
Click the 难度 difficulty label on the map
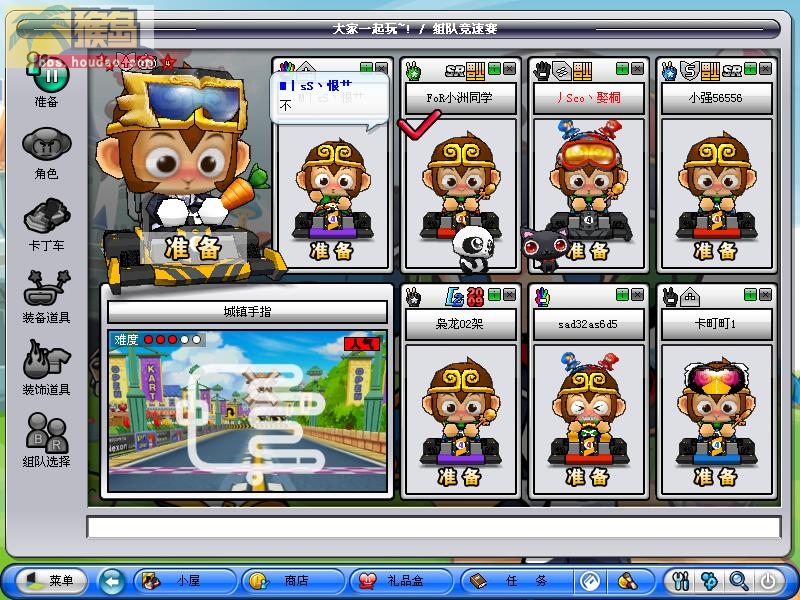click(126, 339)
